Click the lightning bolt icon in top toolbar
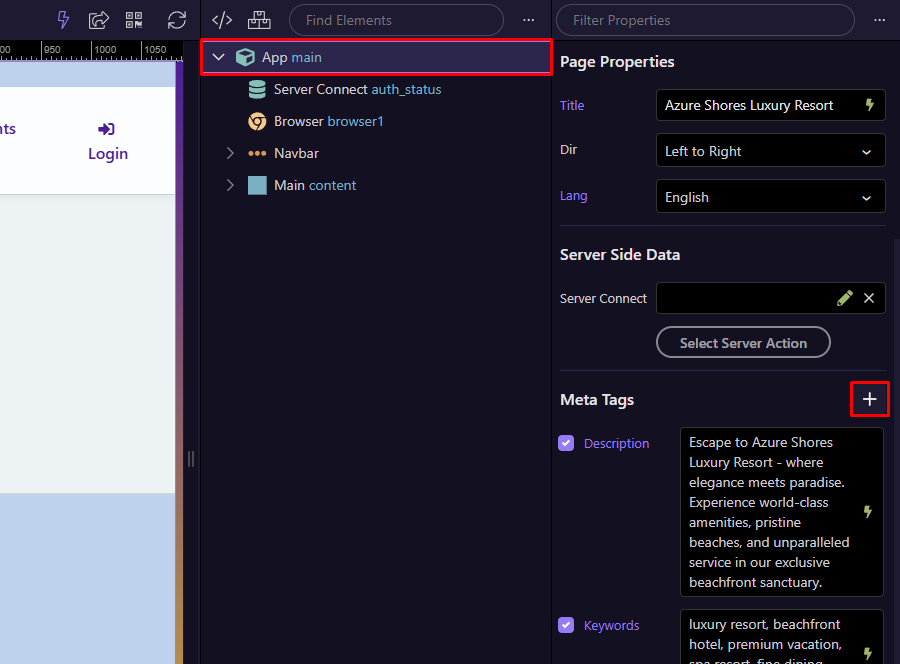900x664 pixels. [x=64, y=20]
